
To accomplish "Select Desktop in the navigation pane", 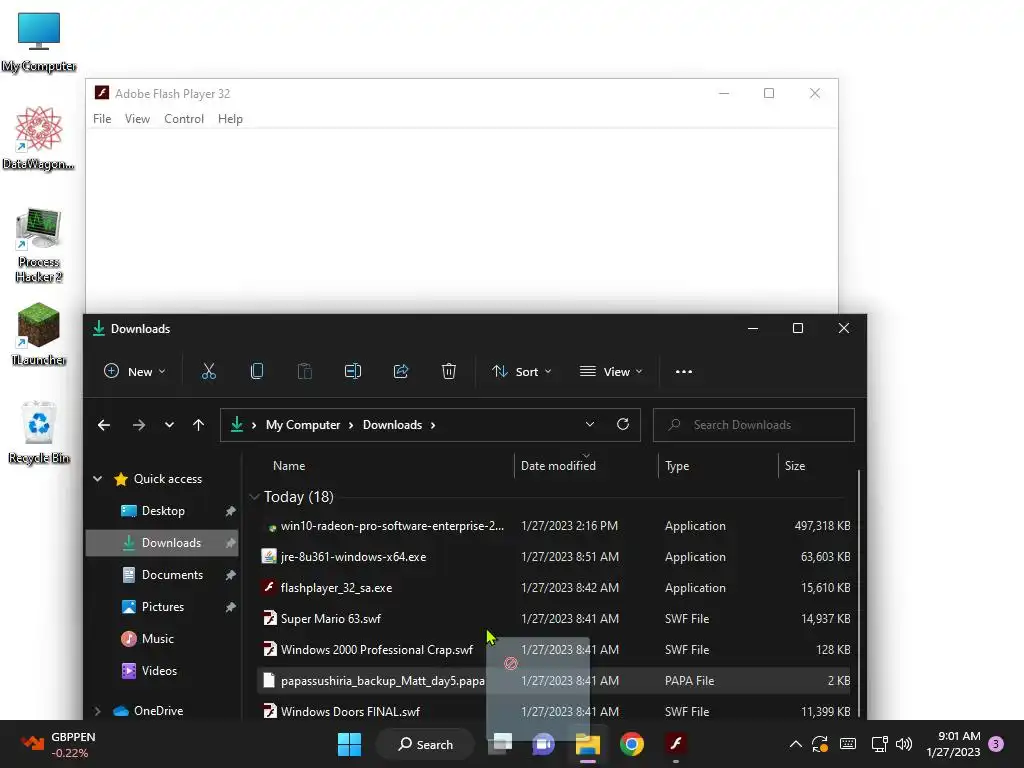I will (163, 511).
